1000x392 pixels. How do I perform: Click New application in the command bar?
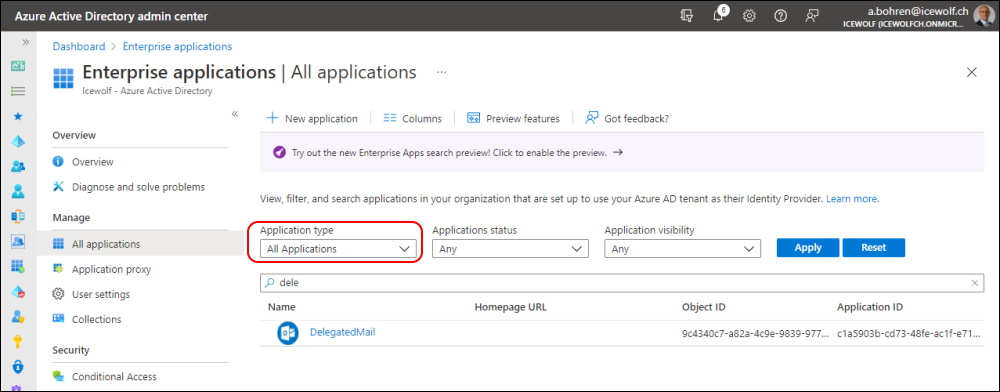tap(312, 119)
